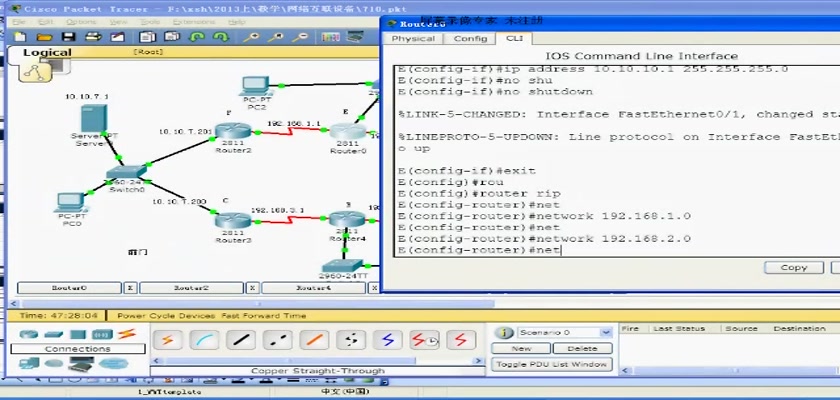This screenshot has height=400, width=840.
Task: Open the File menu
Action: click(19, 22)
